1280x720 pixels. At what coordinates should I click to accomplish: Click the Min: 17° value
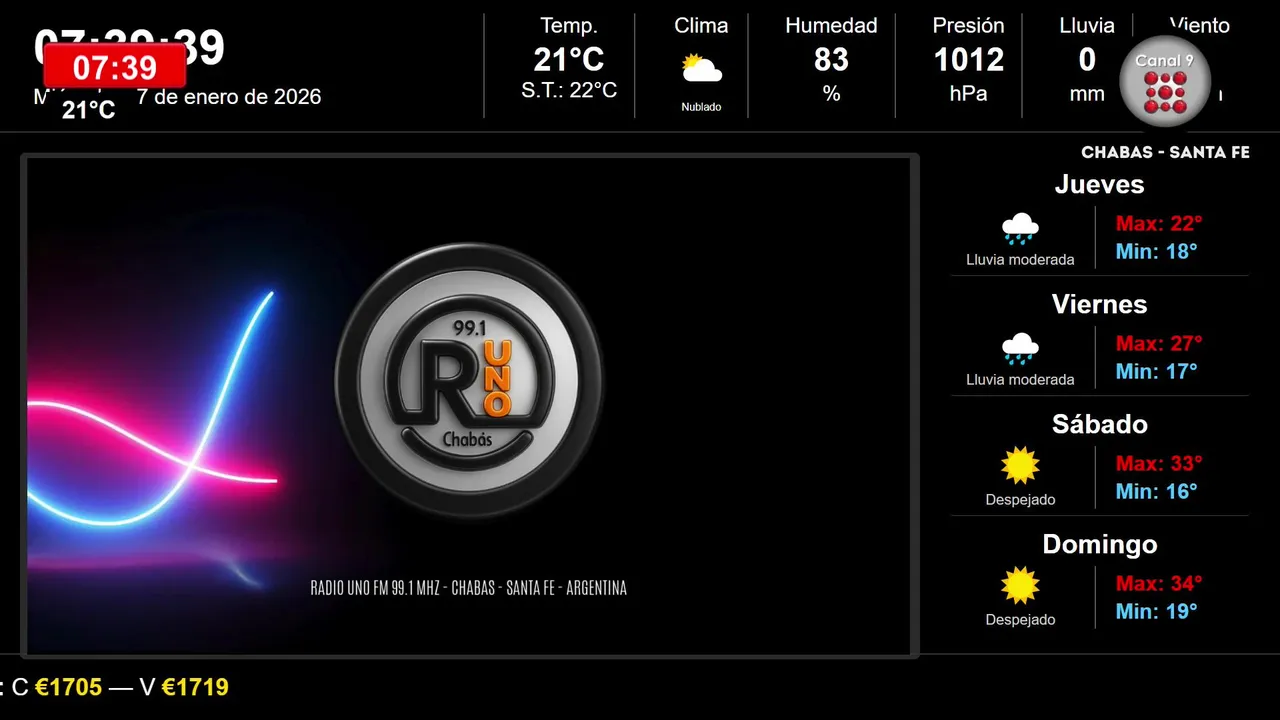click(x=1156, y=371)
